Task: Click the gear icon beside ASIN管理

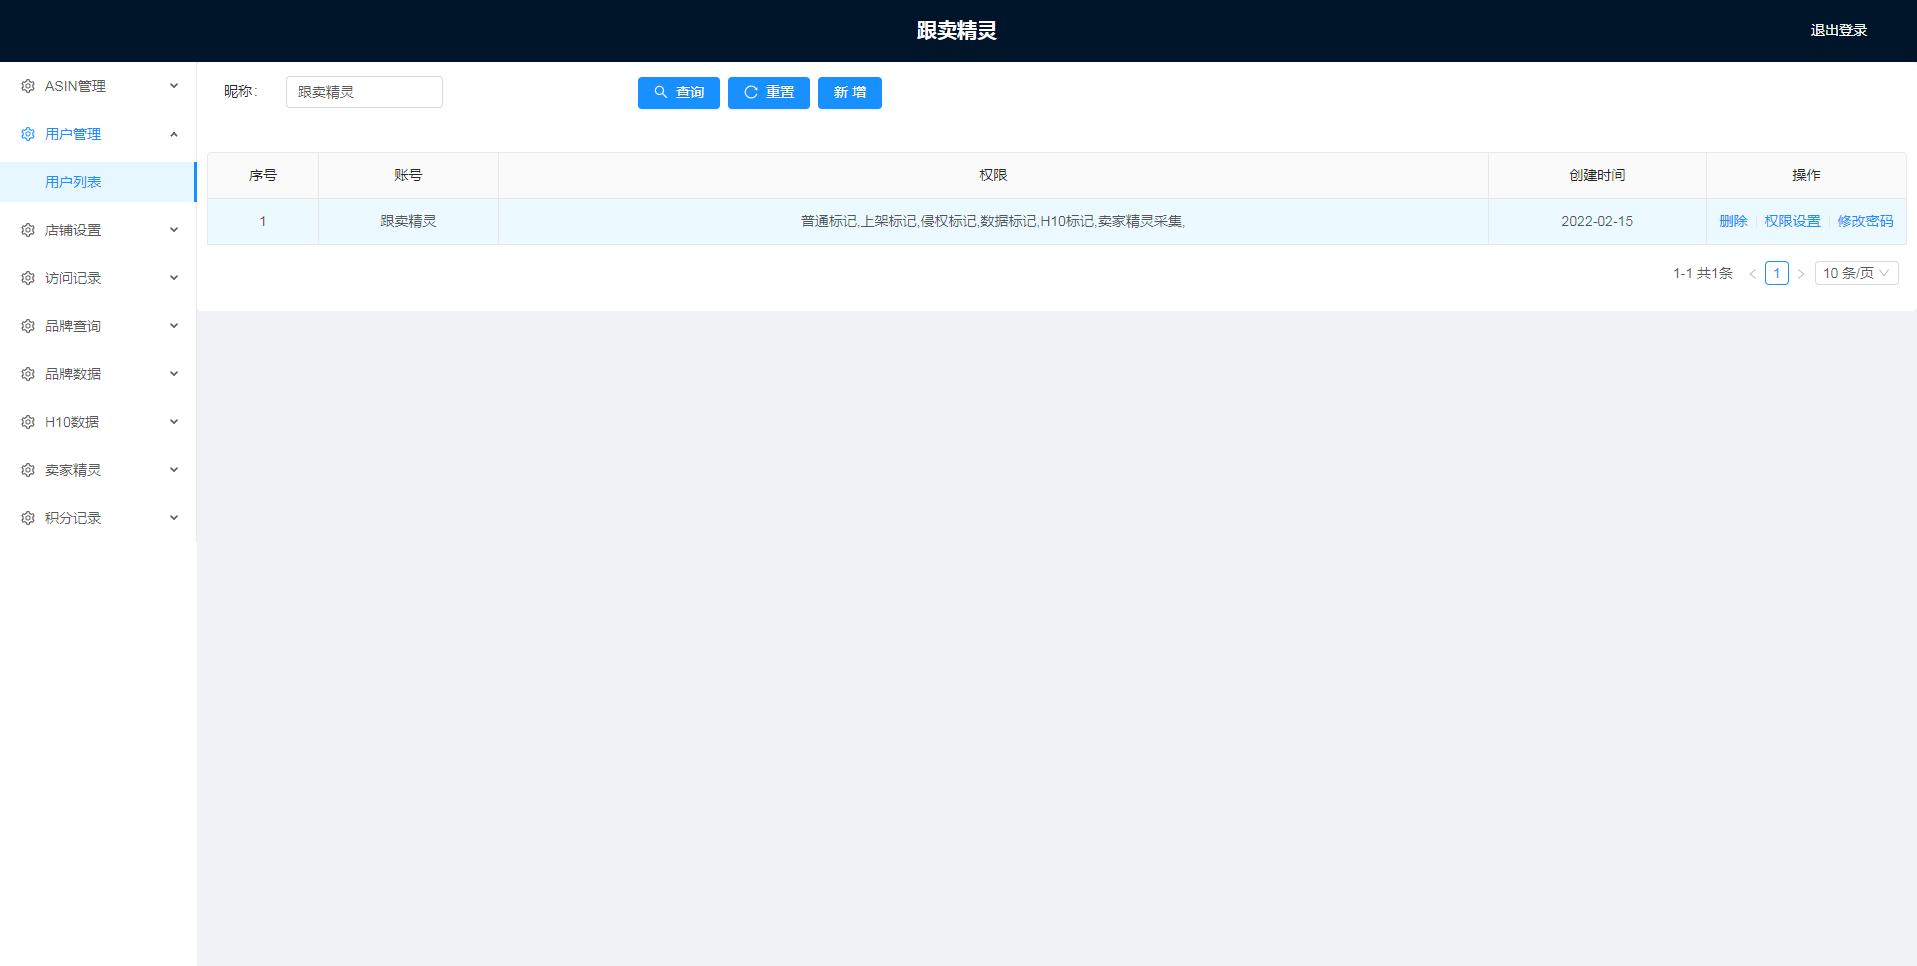Action: 28,86
